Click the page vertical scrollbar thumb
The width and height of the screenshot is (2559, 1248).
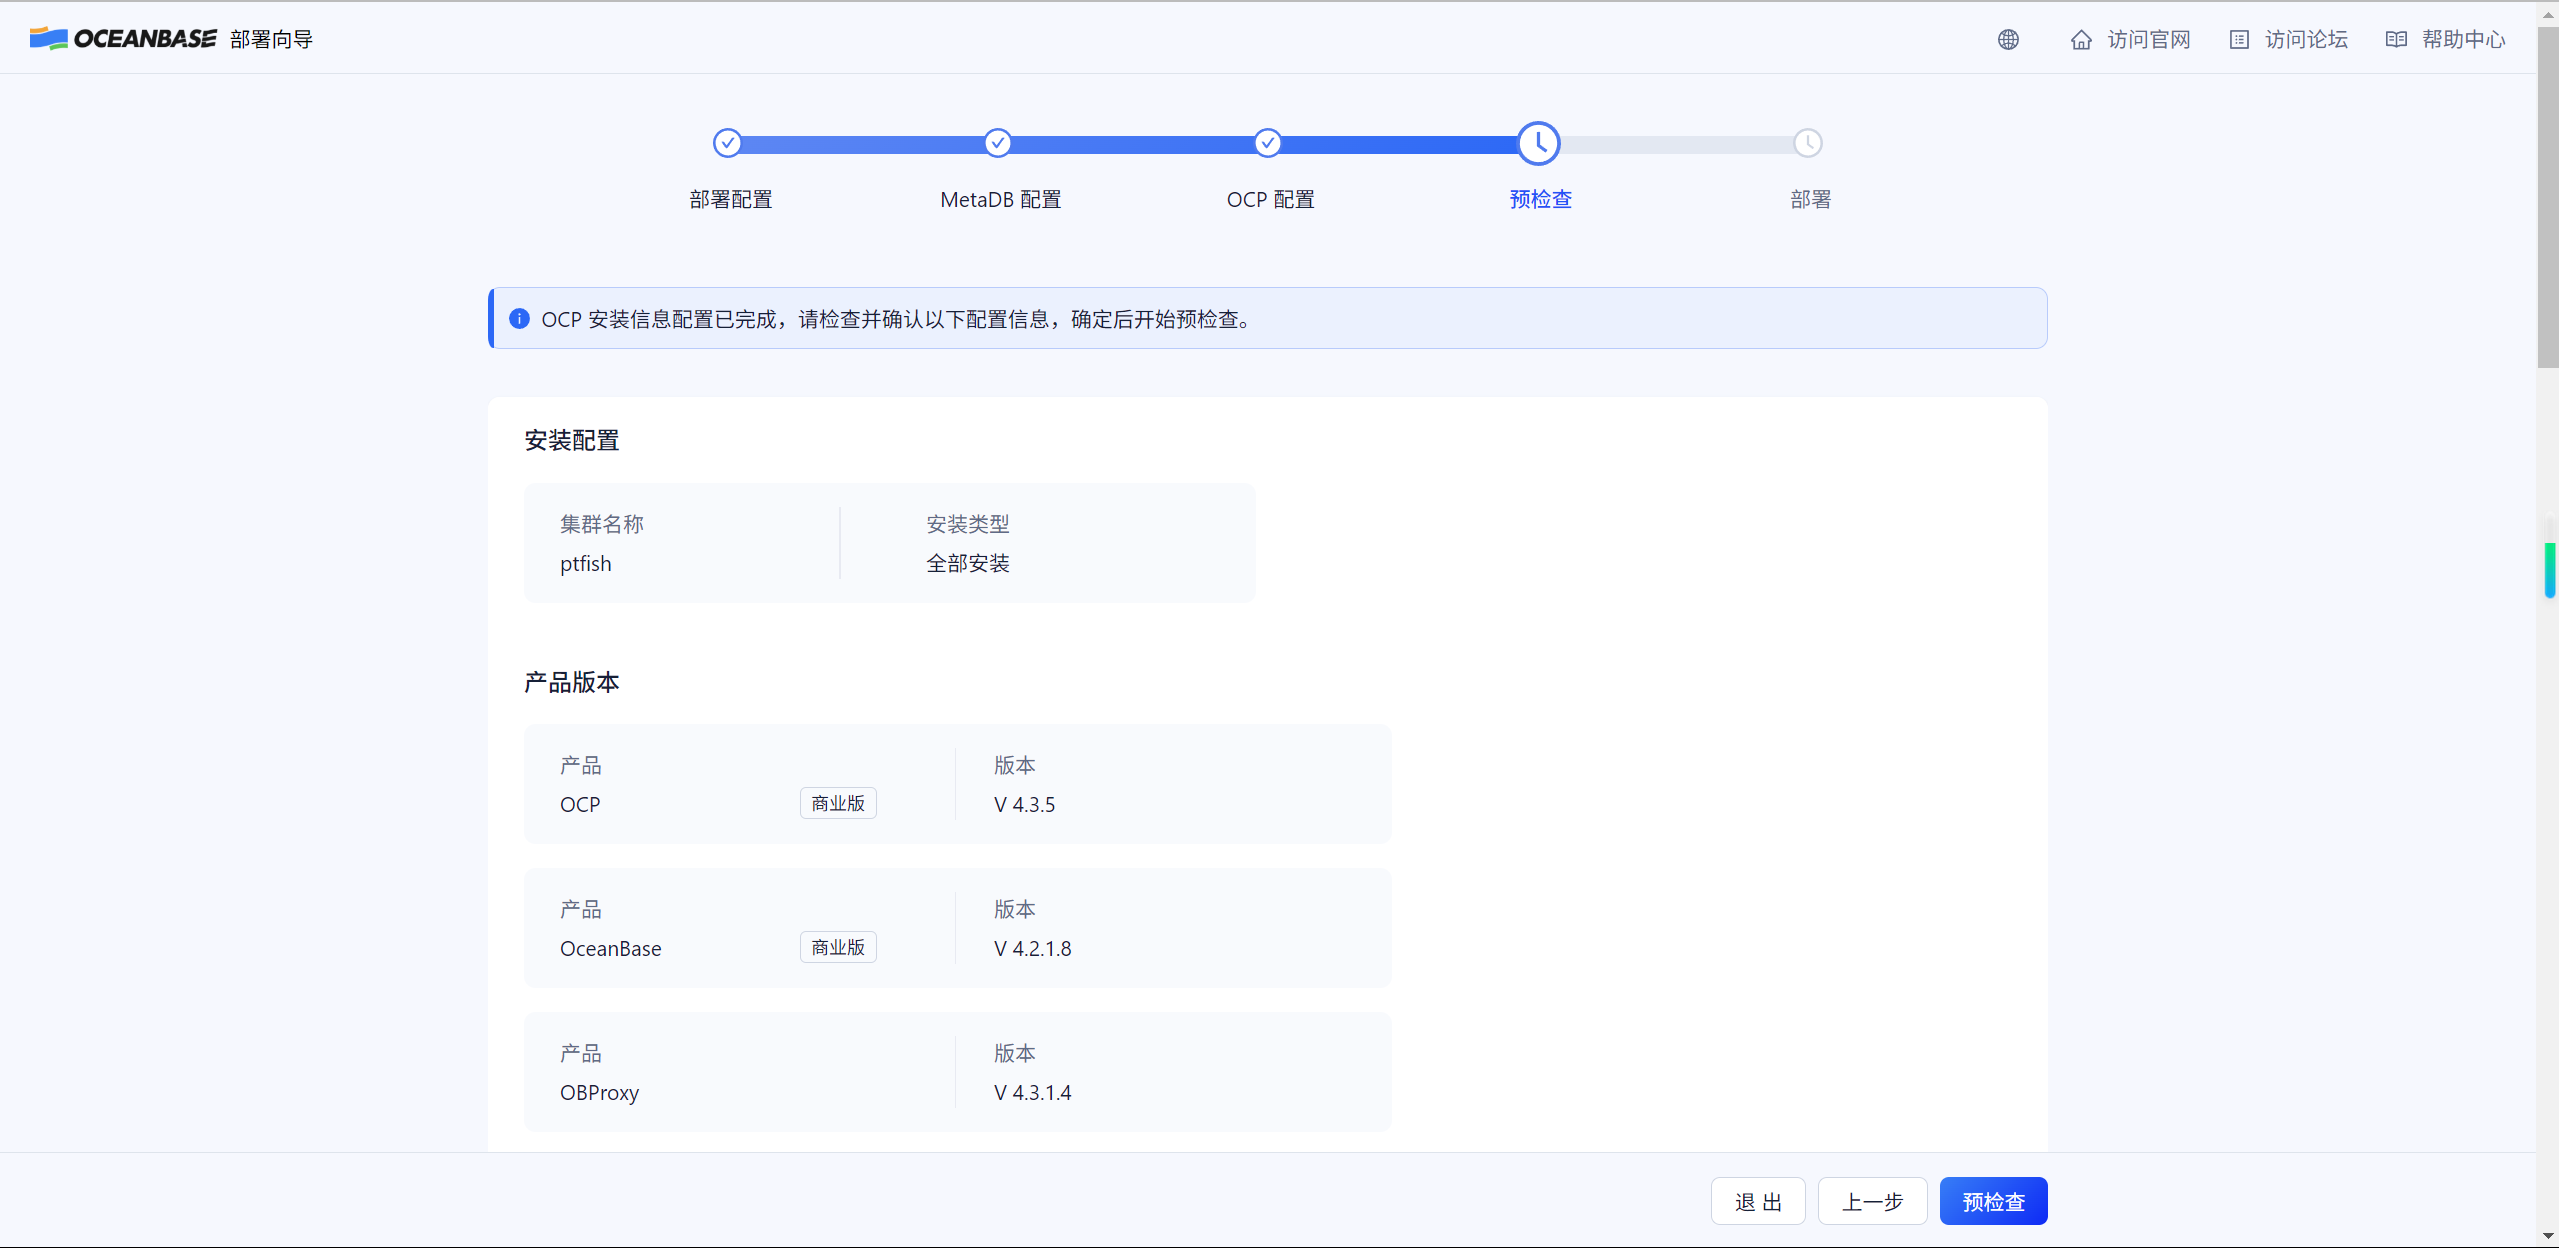(2548, 197)
